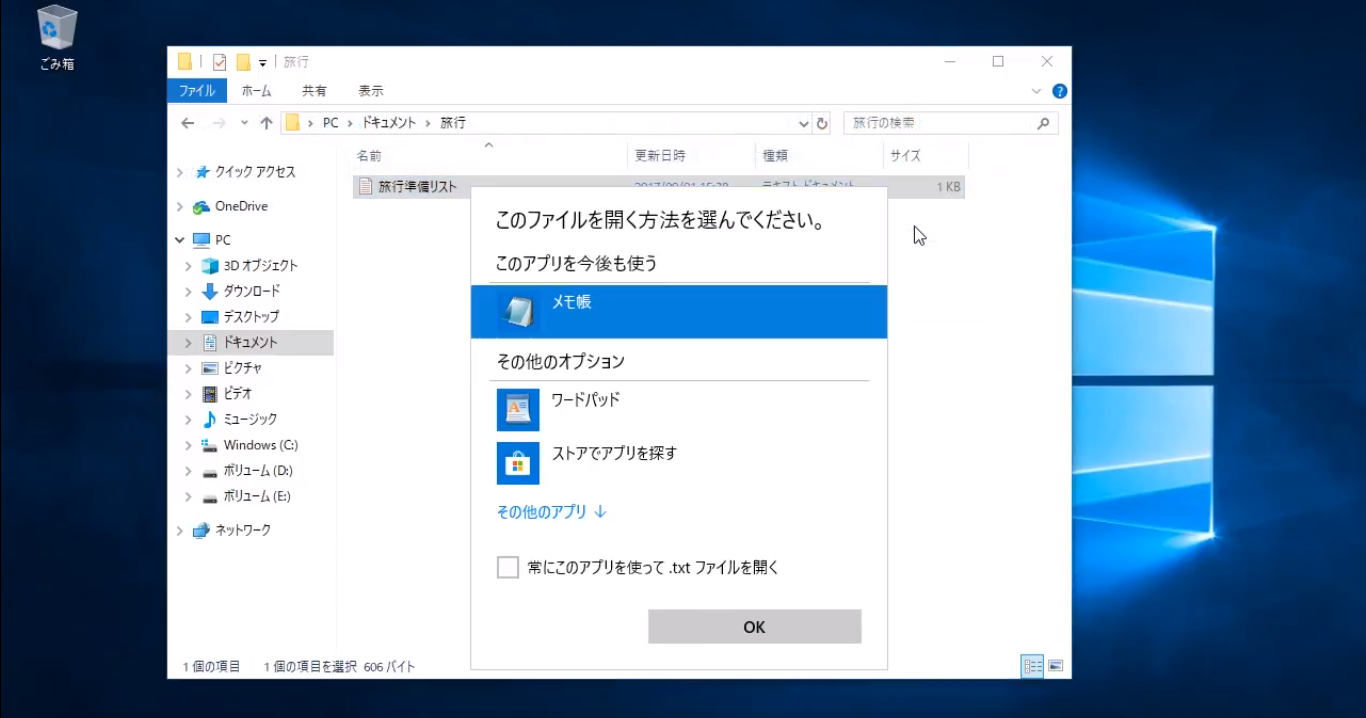Expand the ダウンロード tree node
This screenshot has height=718, width=1366.
click(188, 292)
